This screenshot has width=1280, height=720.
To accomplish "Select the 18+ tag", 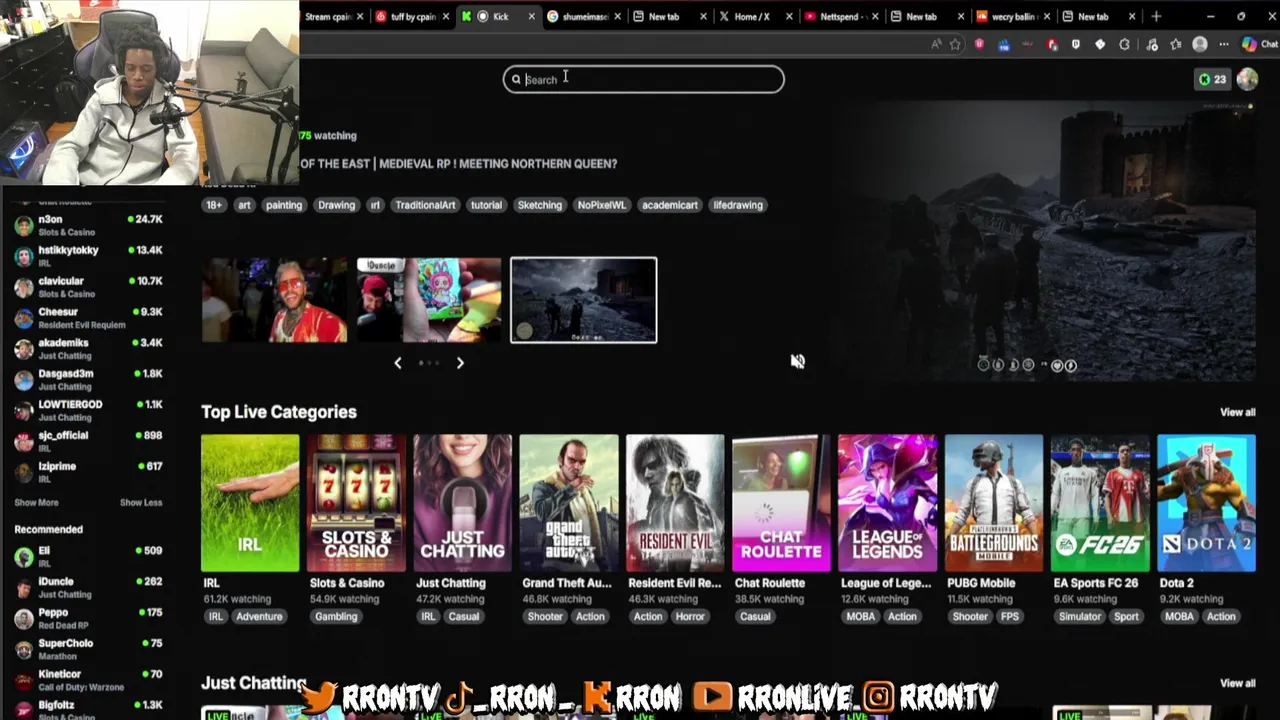I will click(x=214, y=205).
